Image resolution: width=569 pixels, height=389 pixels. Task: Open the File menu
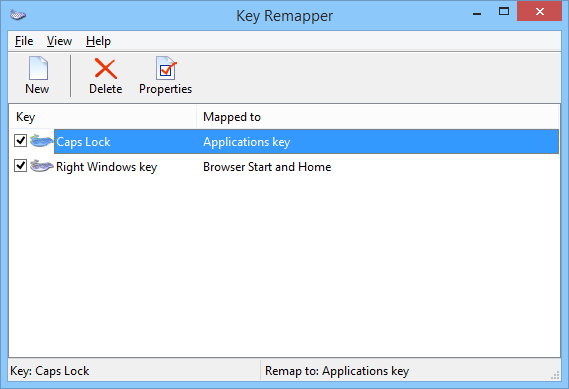click(x=24, y=41)
